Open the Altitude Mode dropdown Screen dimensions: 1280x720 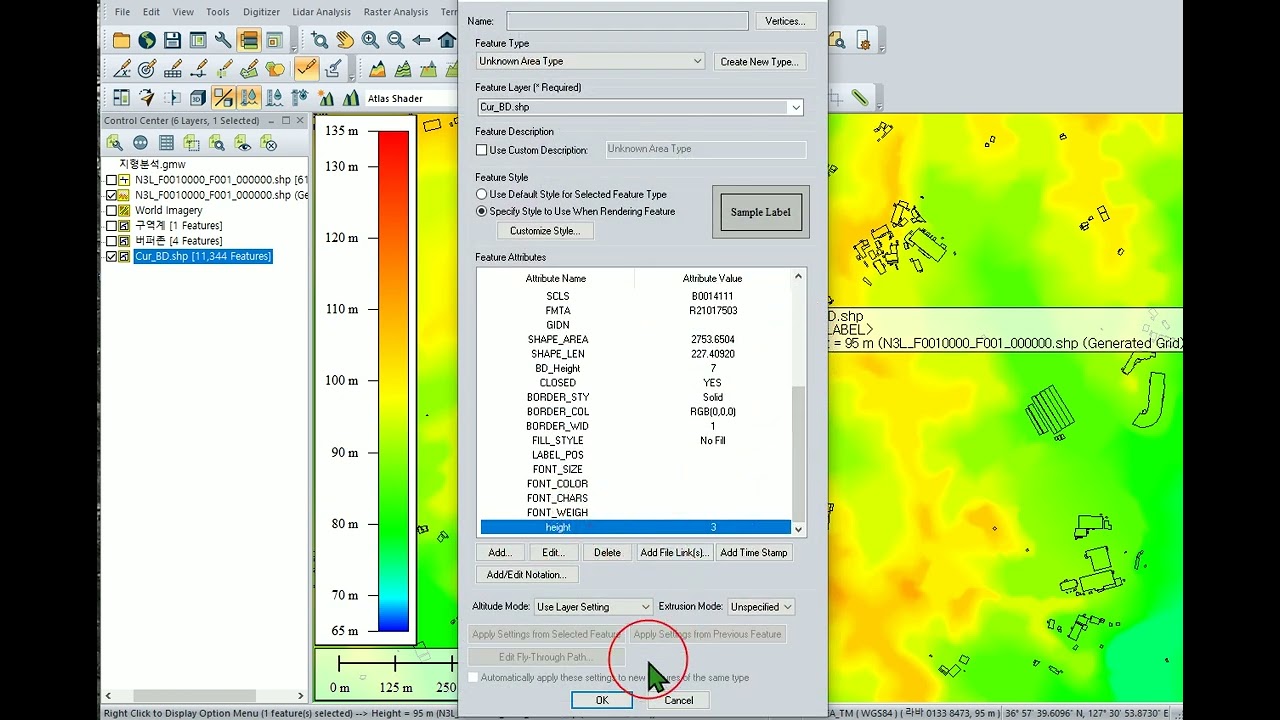(x=645, y=607)
